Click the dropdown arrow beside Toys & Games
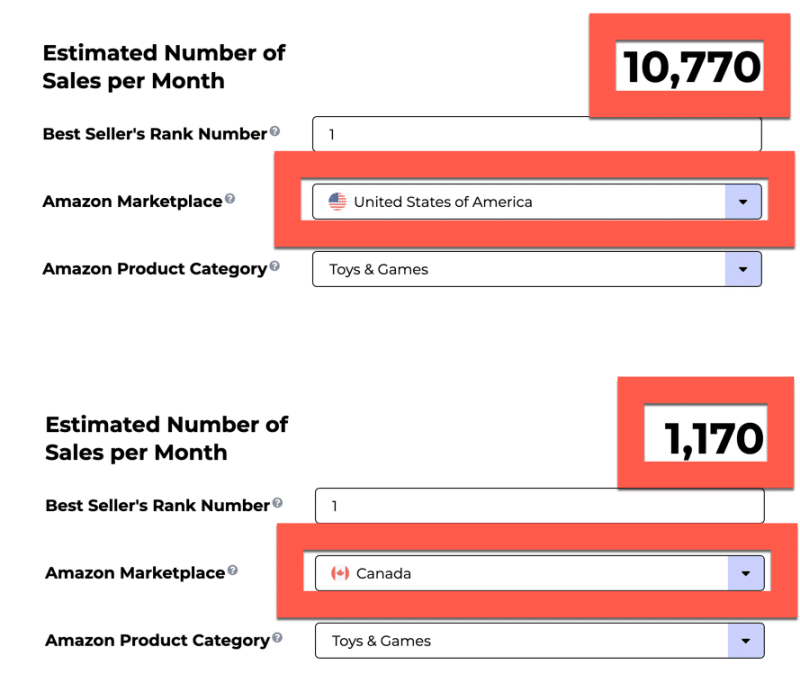 point(744,269)
